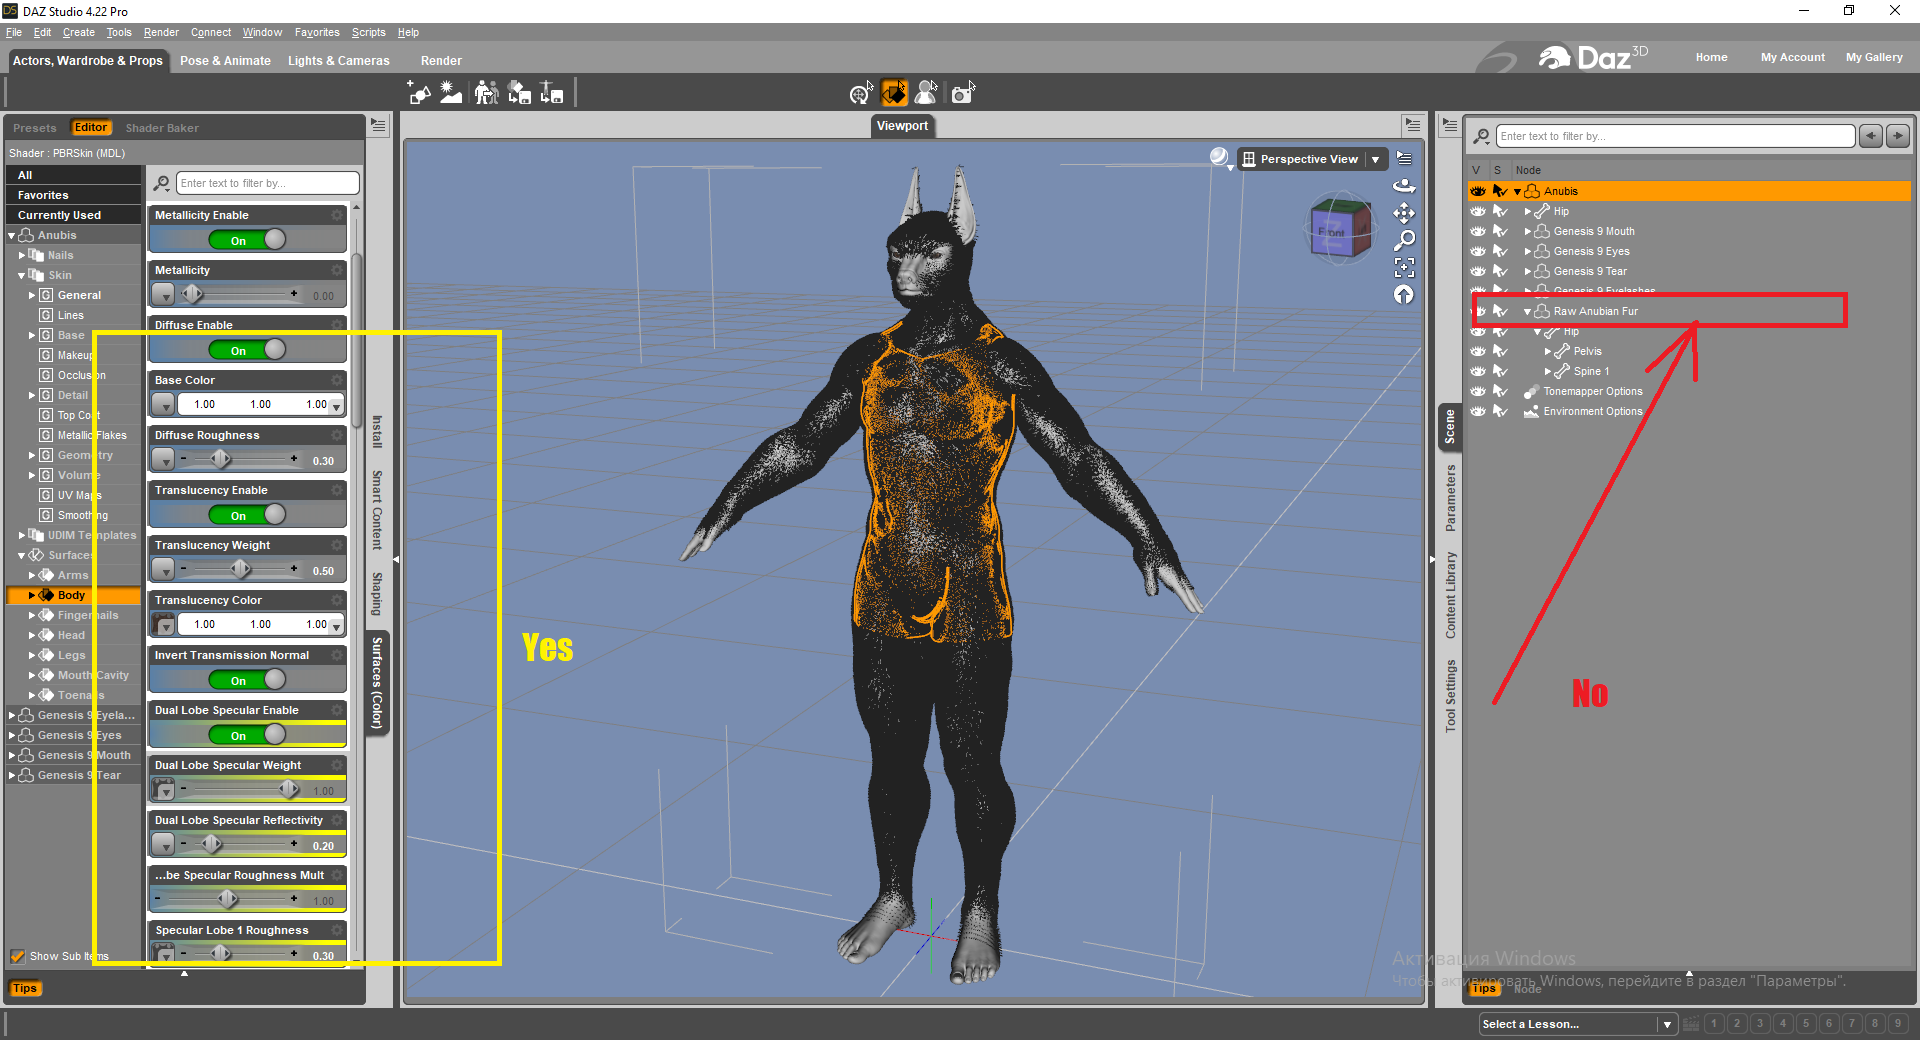Open the Shader Baker tab
Viewport: 1920px width, 1040px height.
tap(162, 128)
